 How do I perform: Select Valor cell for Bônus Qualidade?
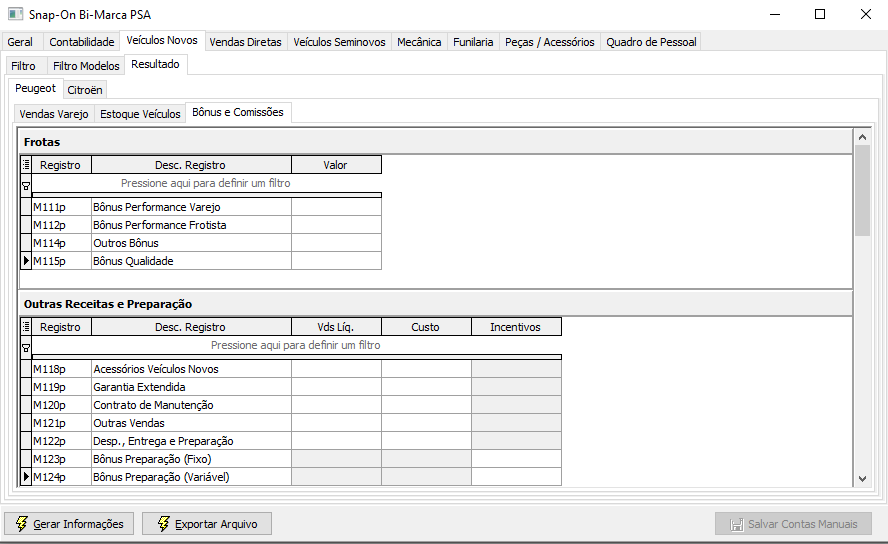(336, 261)
